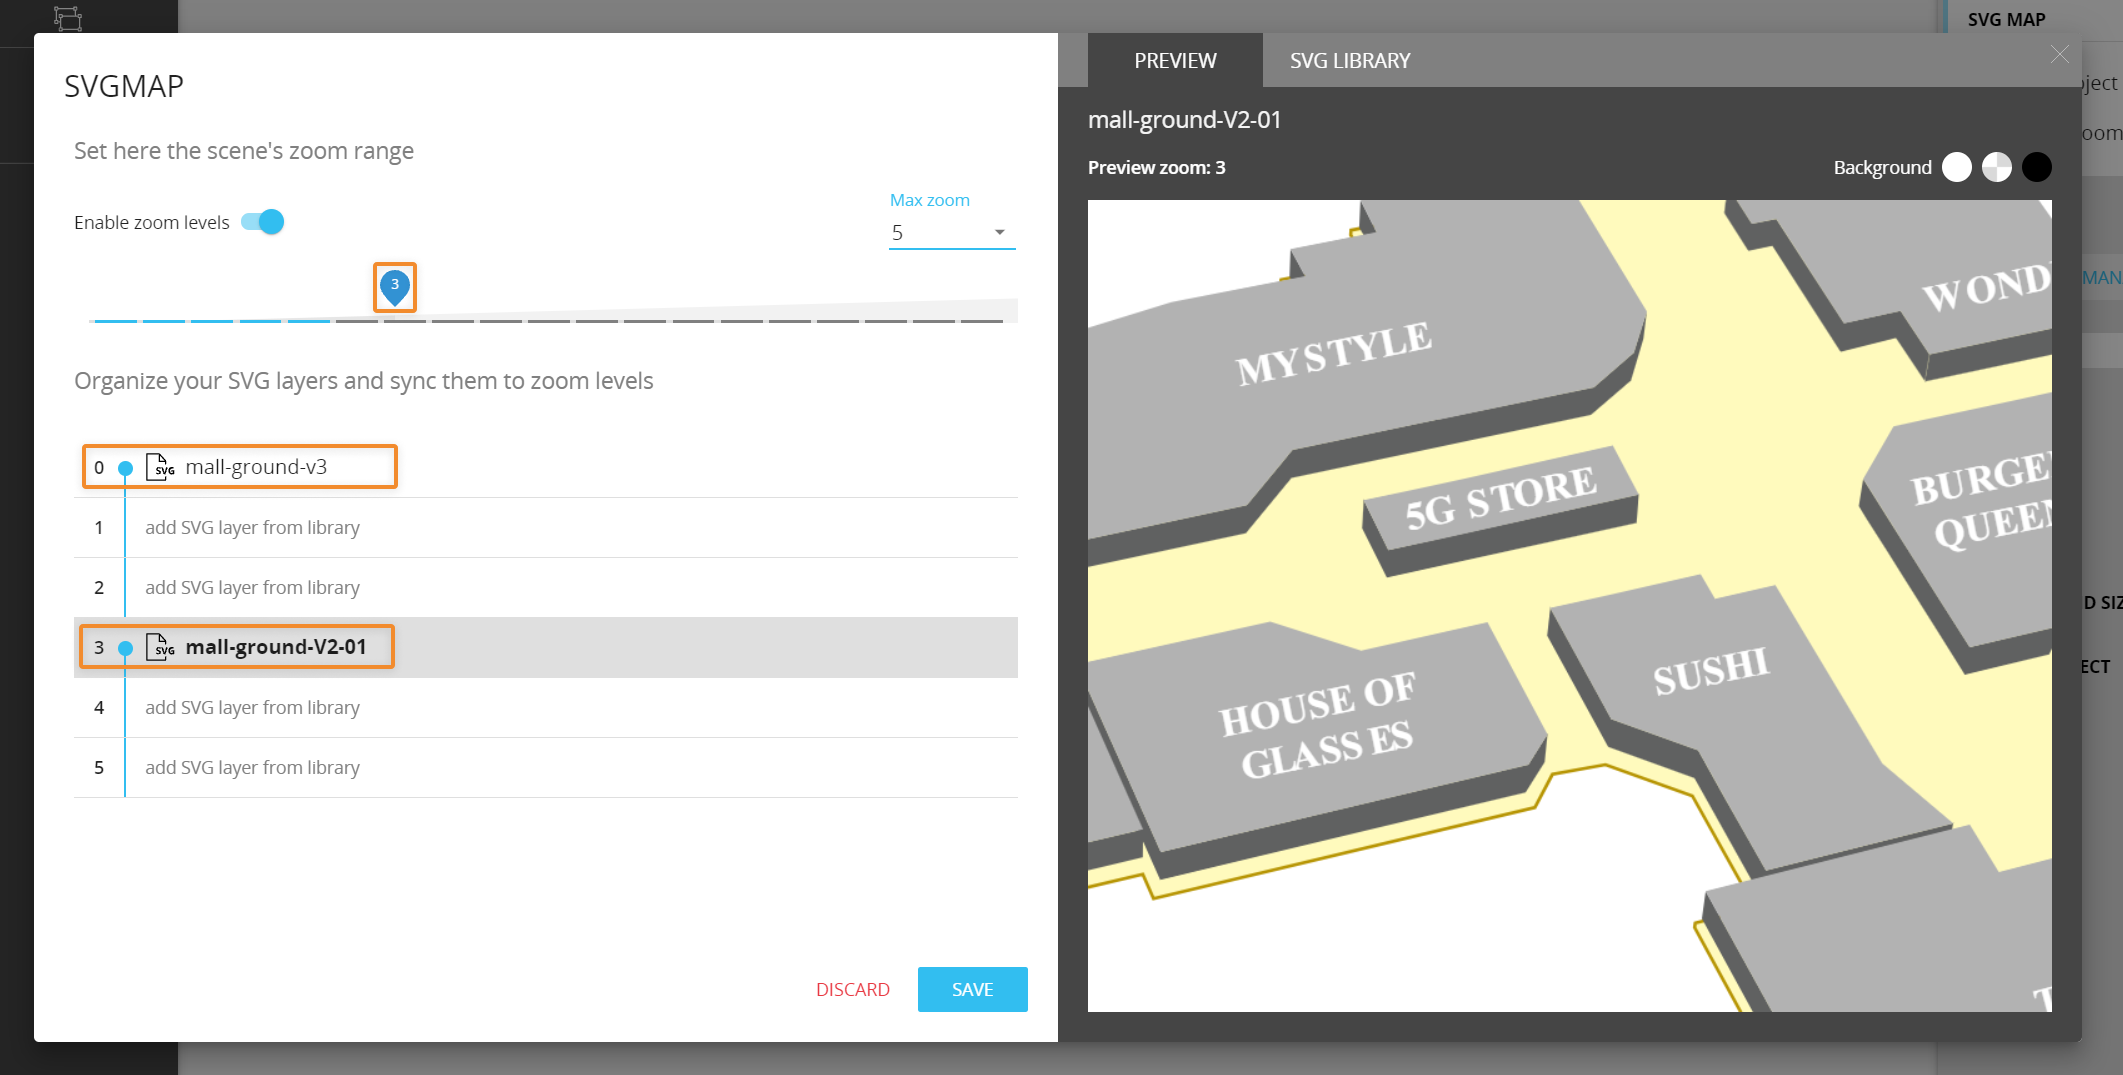
Task: Set preview background to black
Action: click(x=2037, y=167)
